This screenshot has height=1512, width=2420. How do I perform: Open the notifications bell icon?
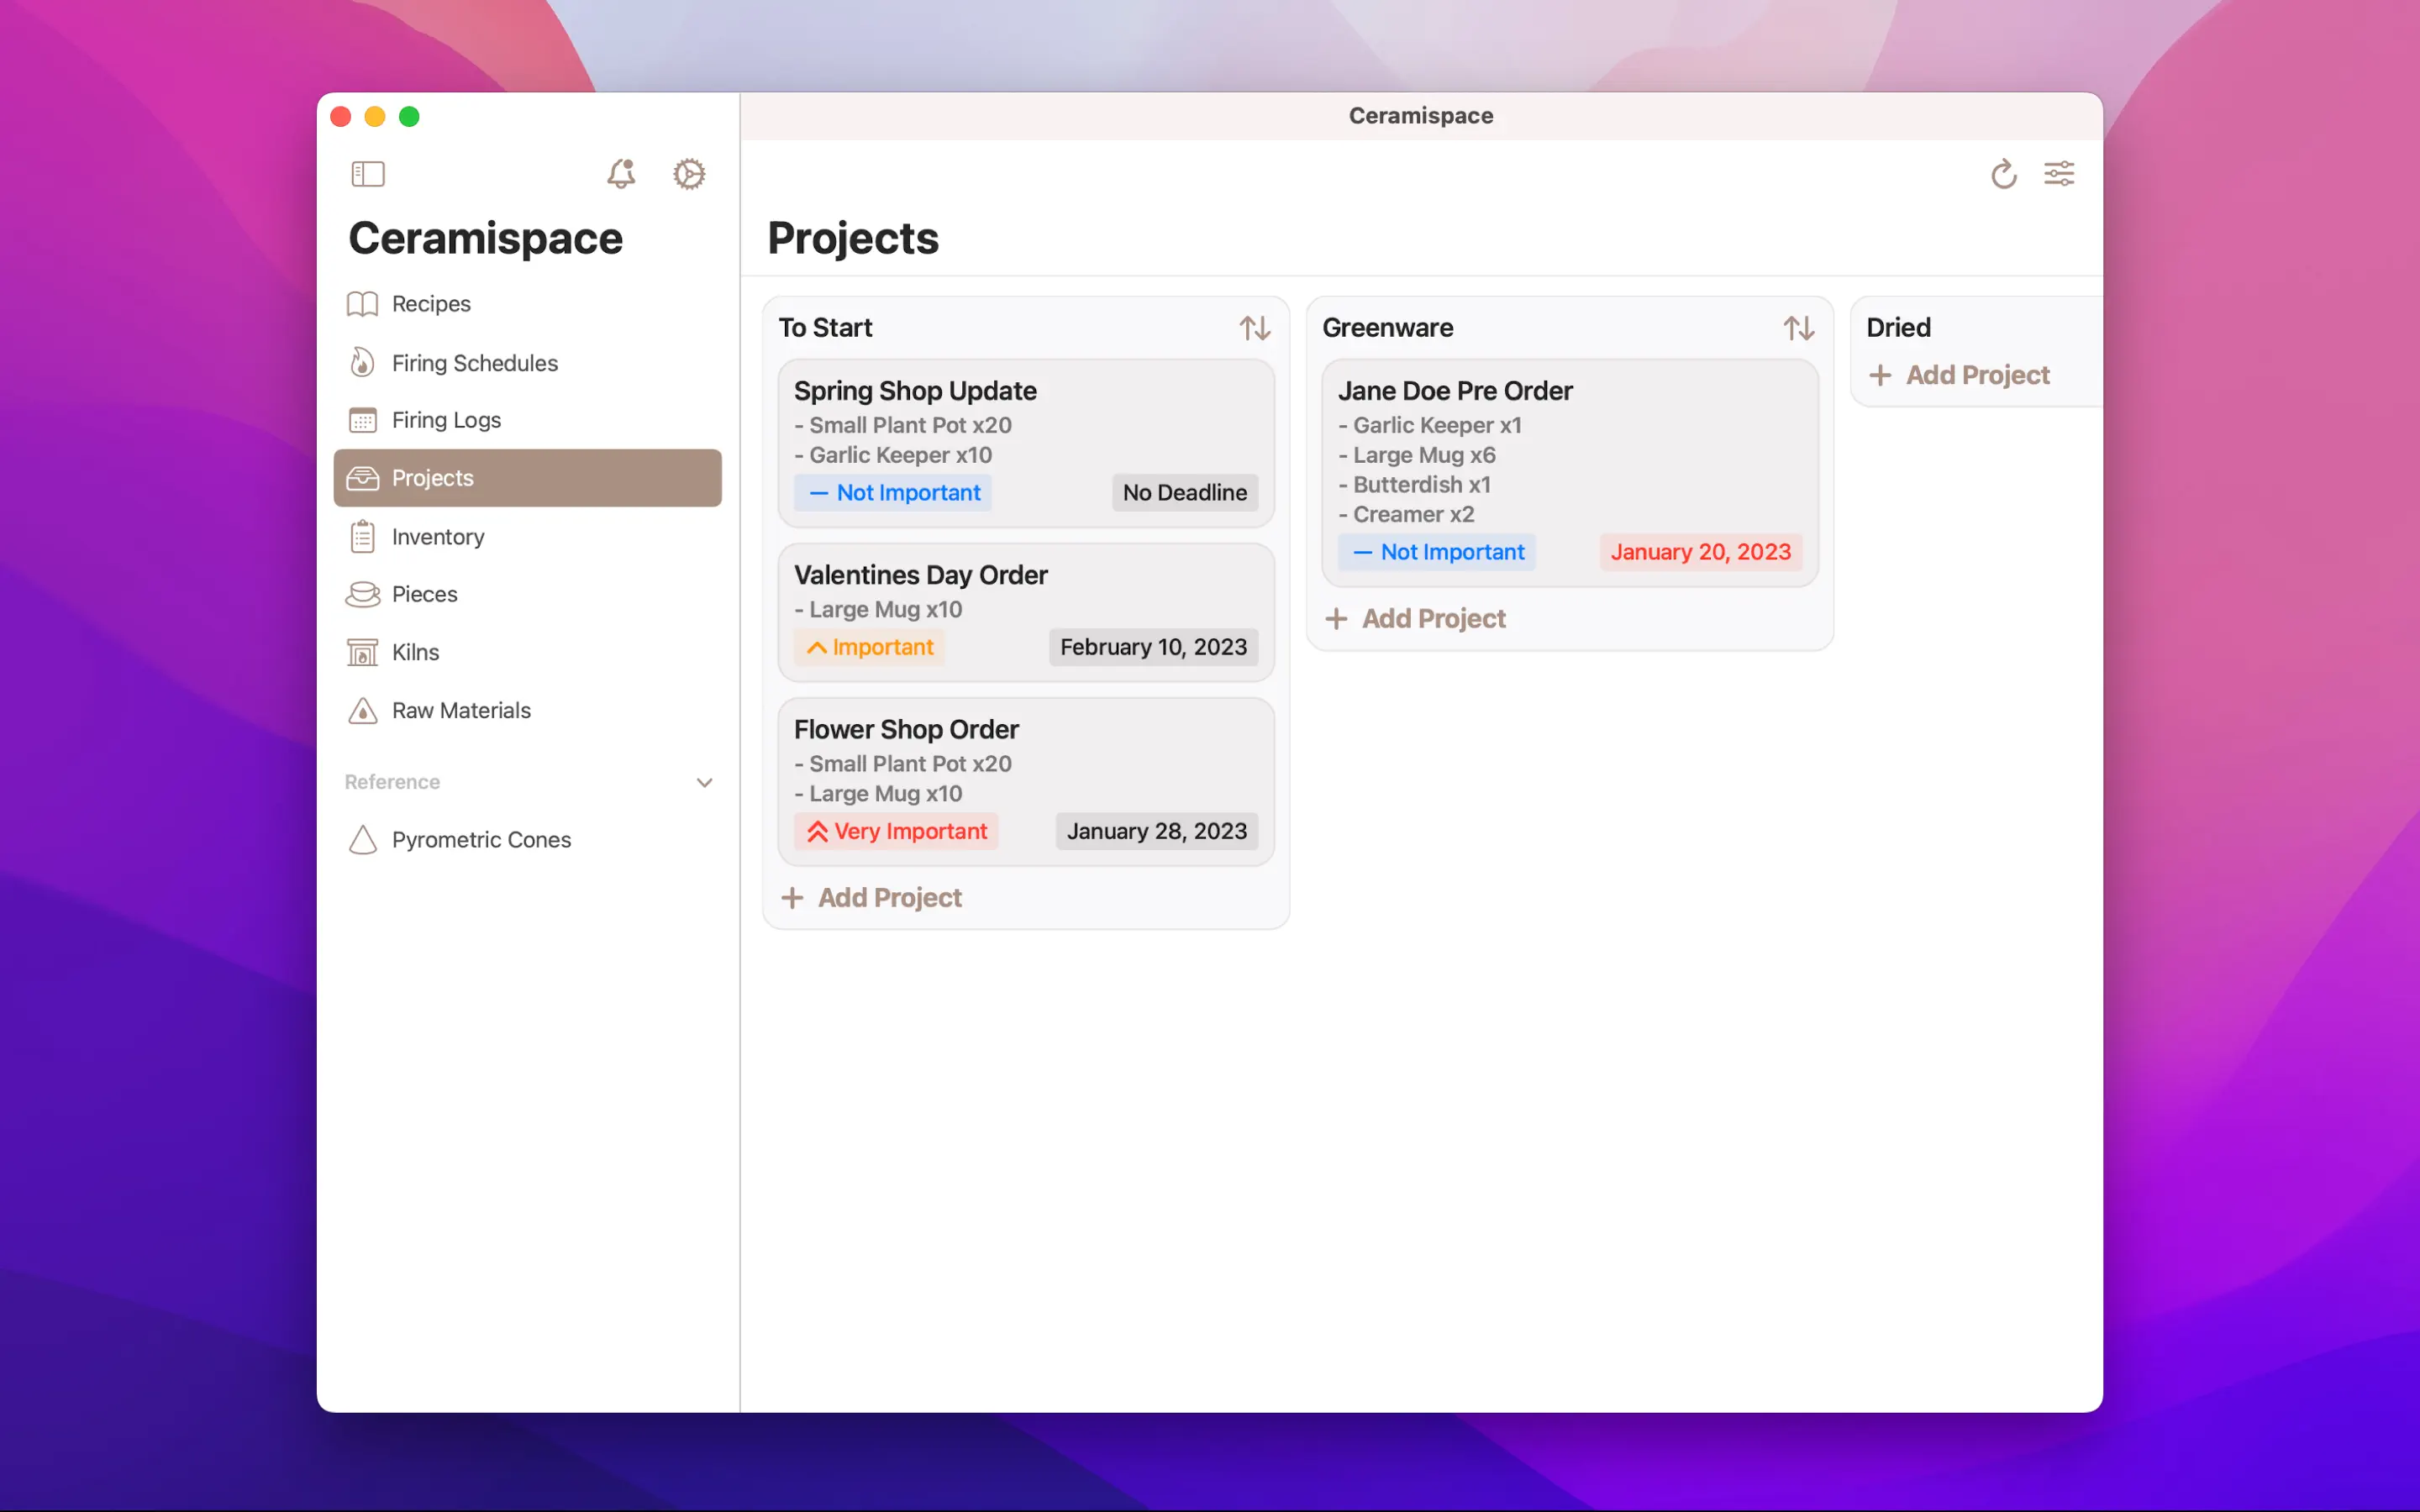(x=621, y=174)
